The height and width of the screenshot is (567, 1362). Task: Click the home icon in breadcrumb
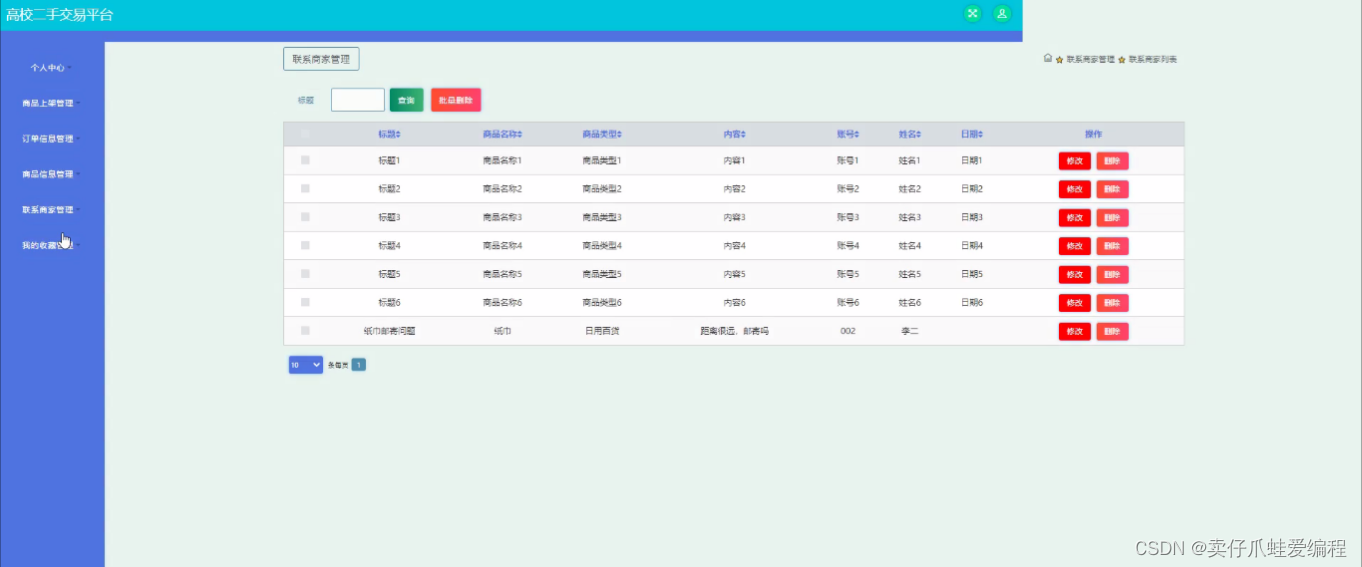pos(1047,59)
